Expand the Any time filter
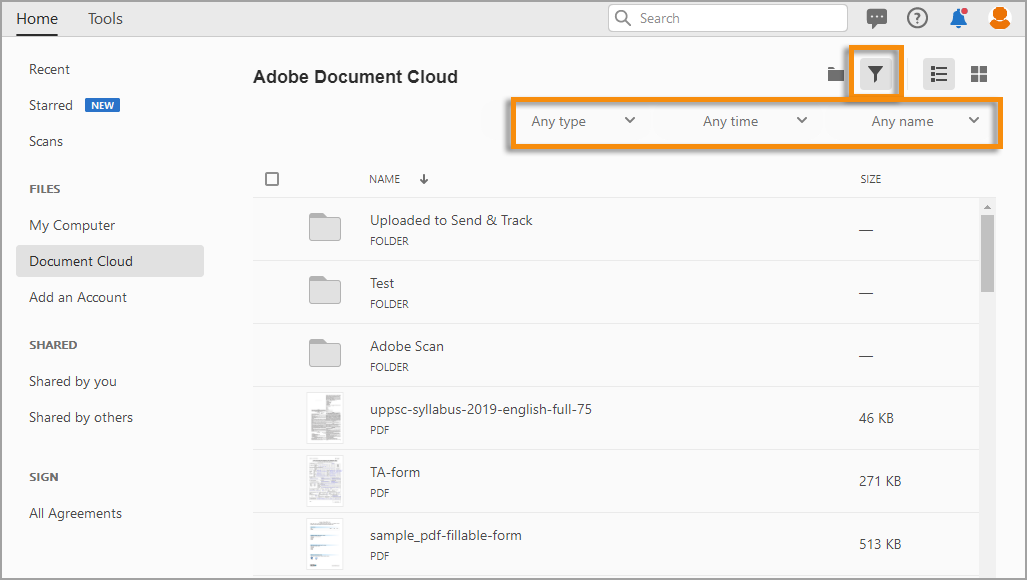This screenshot has width=1027, height=580. 755,120
